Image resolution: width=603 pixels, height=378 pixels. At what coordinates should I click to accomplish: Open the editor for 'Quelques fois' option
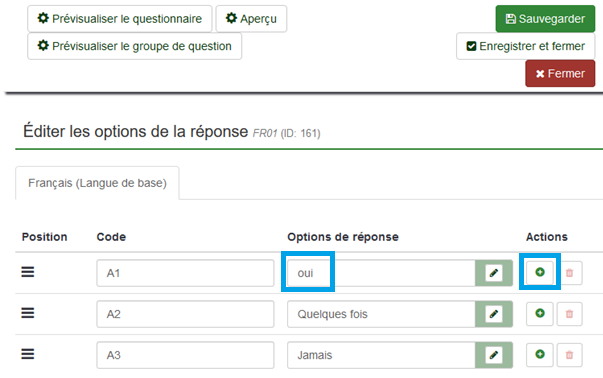(494, 314)
